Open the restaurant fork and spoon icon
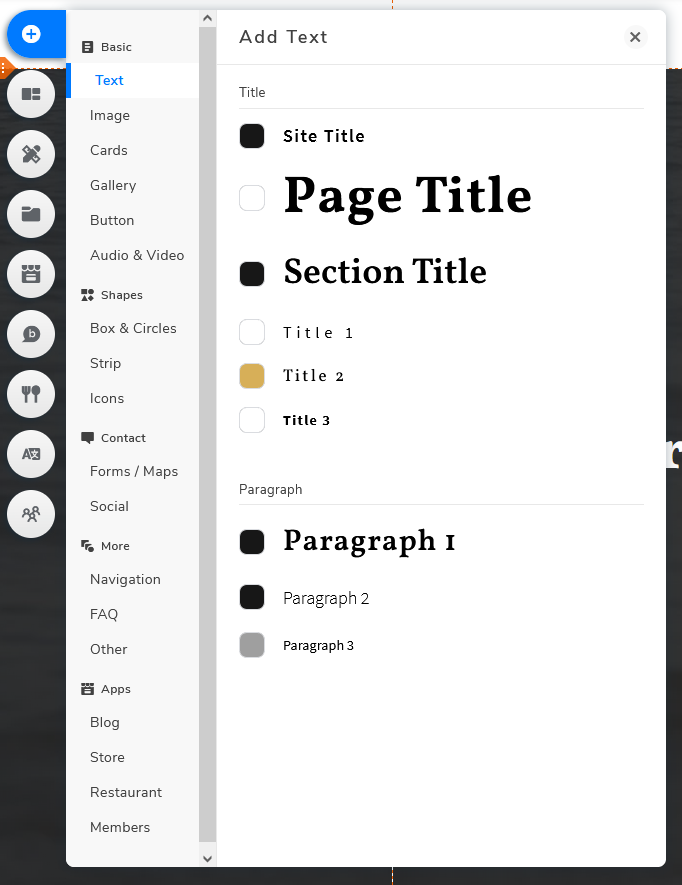This screenshot has width=682, height=885. pos(31,394)
